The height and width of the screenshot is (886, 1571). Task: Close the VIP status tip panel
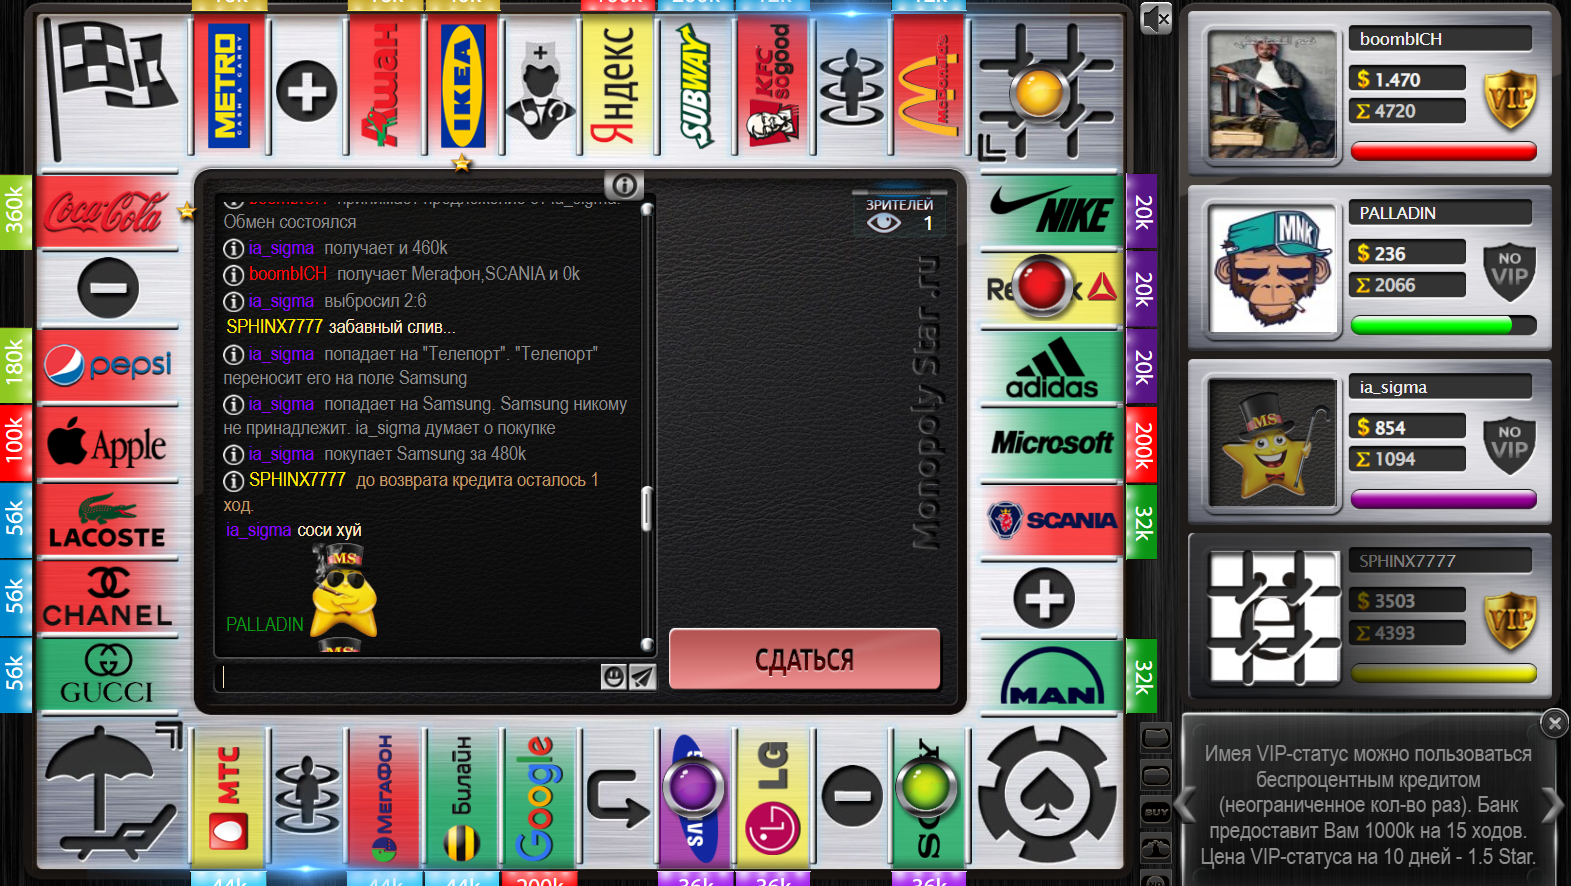click(x=1554, y=723)
